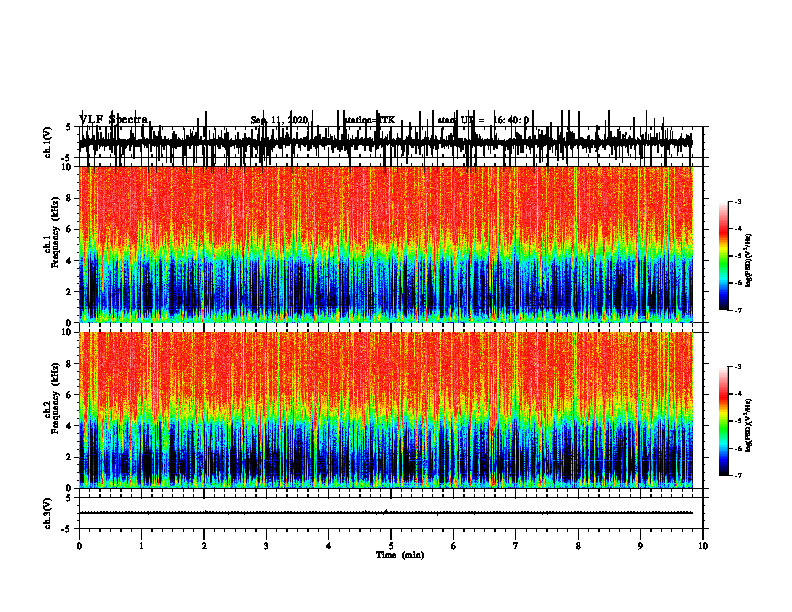Click the '-7' tick on ch.2 colorbar

(x=737, y=475)
